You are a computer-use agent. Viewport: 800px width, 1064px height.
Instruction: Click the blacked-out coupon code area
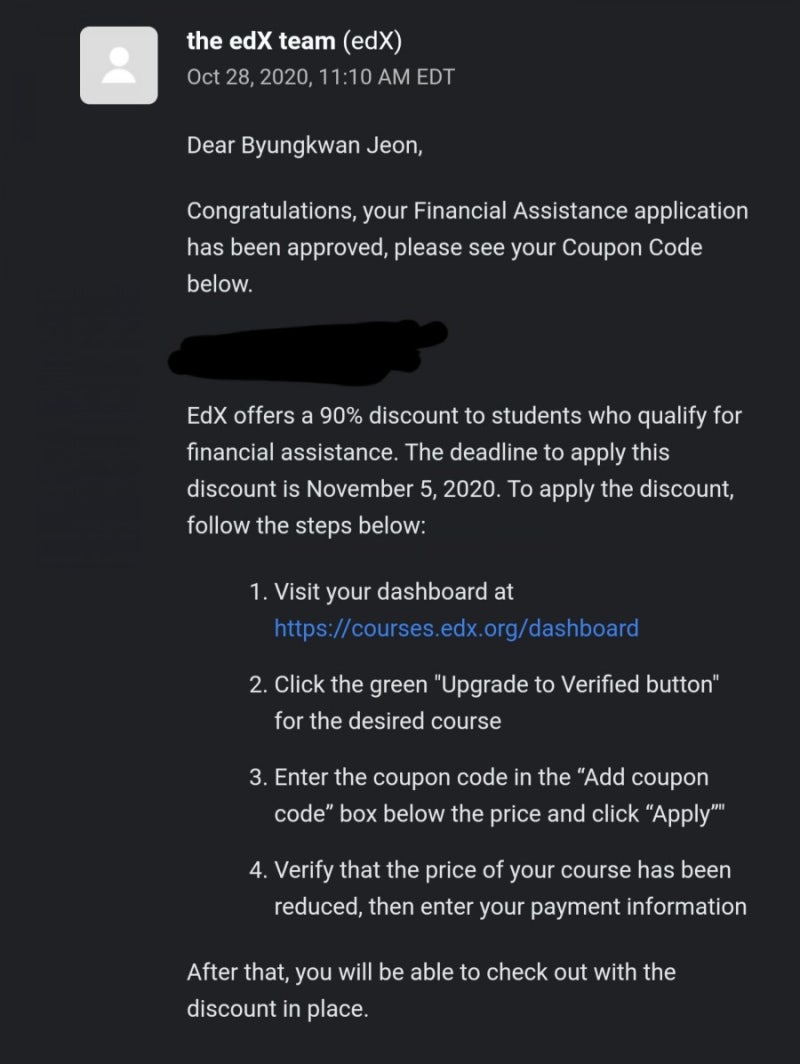pos(307,350)
